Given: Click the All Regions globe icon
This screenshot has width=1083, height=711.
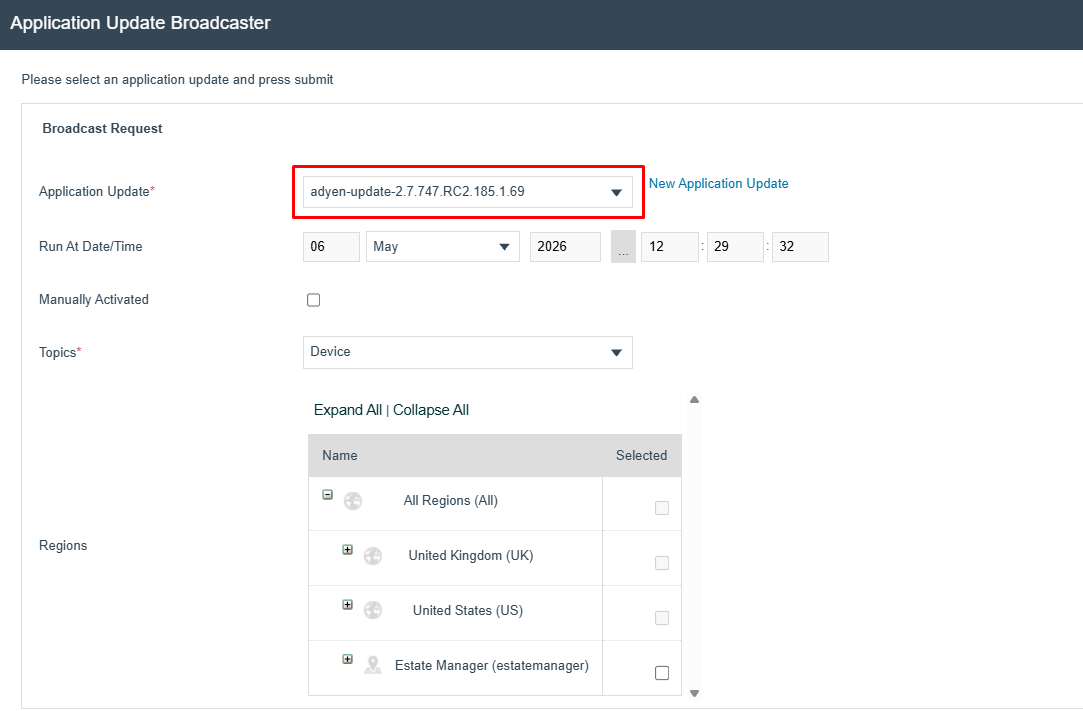Looking at the screenshot, I should tap(353, 501).
